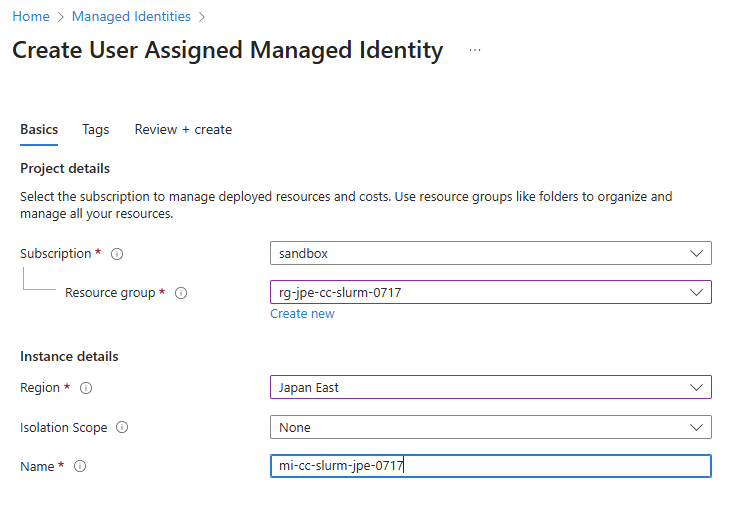Click the Create User Assigned Managed Identity heading
This screenshot has height=507, width=746.
click(228, 50)
